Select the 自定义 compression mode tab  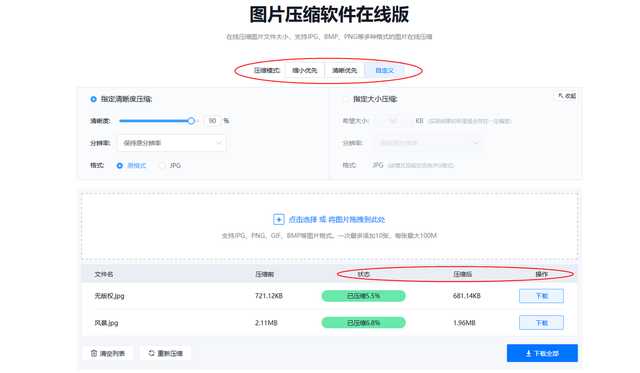[x=384, y=71]
